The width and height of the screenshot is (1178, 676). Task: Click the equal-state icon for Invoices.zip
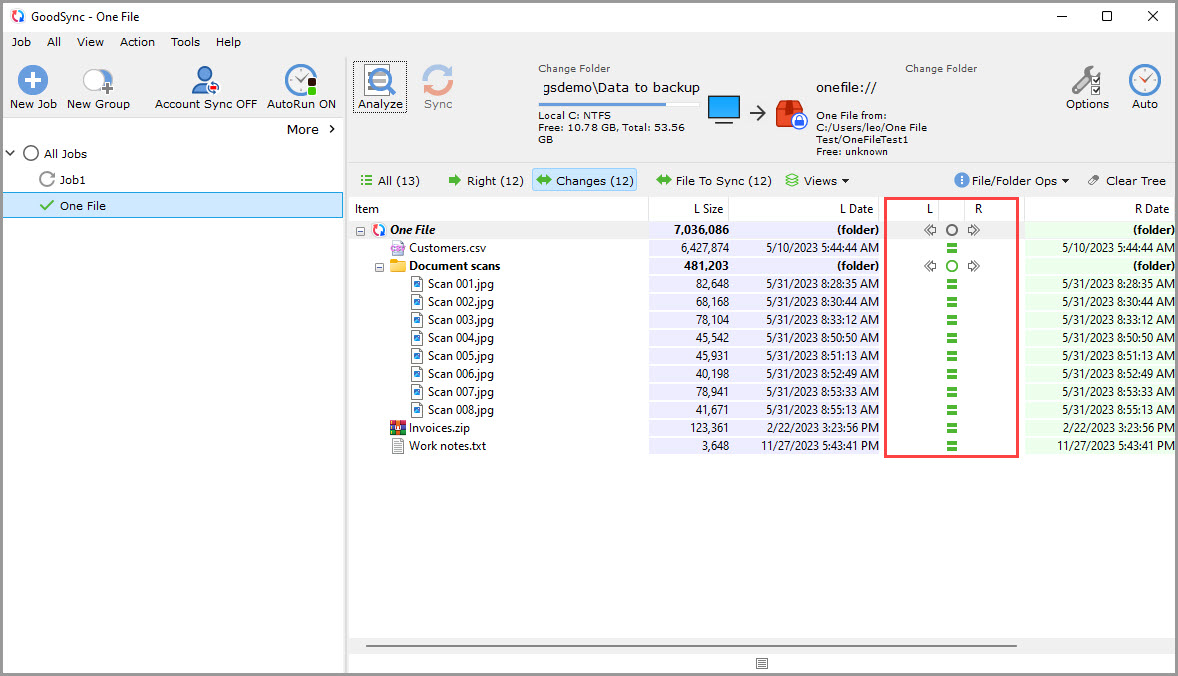point(952,428)
